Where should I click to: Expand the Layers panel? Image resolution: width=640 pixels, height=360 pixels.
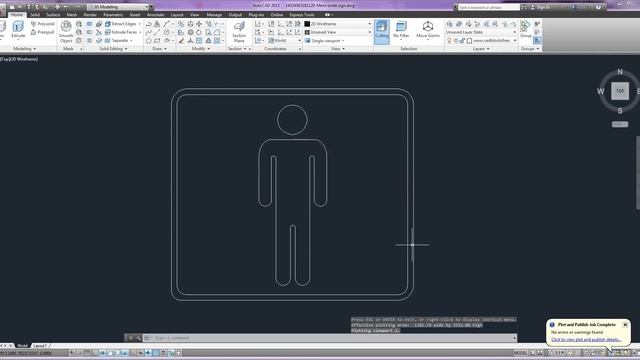[481, 49]
